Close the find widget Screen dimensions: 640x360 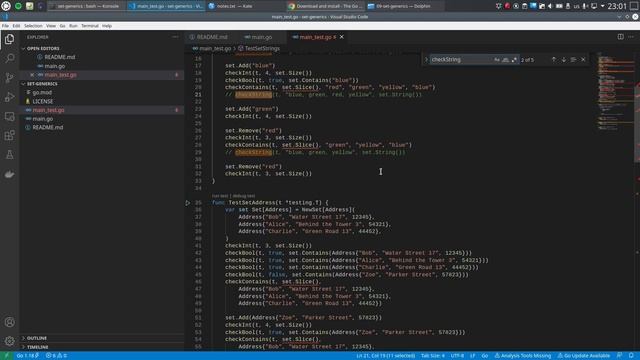(x=583, y=60)
